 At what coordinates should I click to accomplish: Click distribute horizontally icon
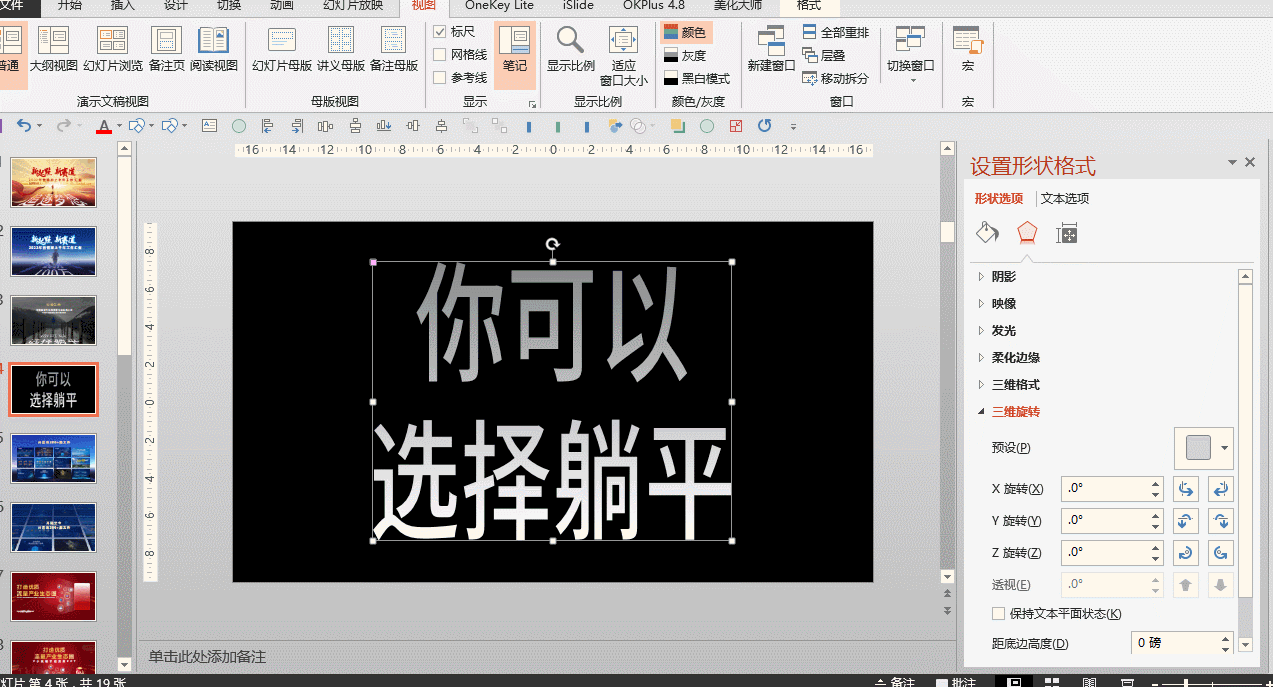coord(325,126)
